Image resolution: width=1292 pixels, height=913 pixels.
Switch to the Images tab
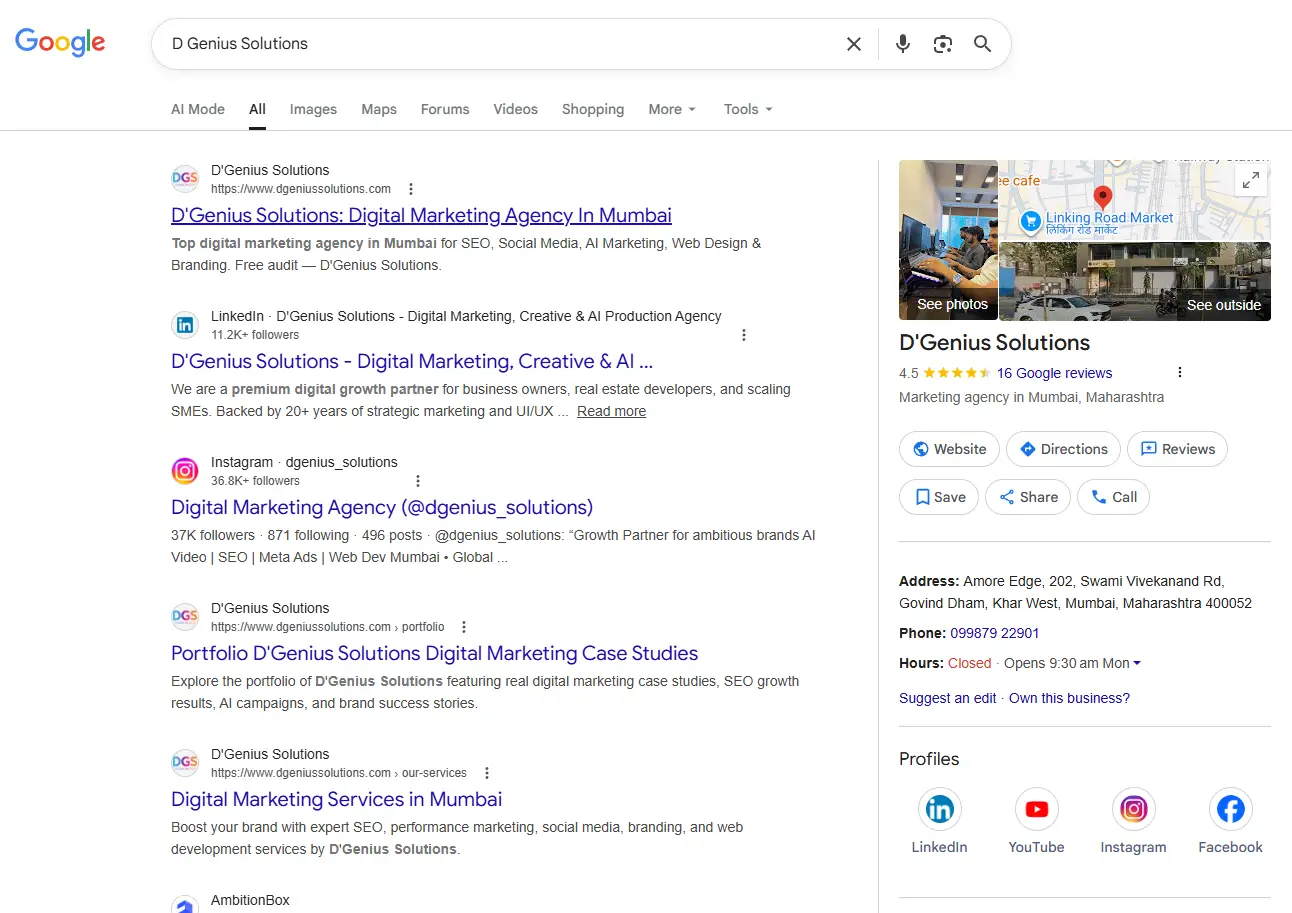click(x=313, y=109)
